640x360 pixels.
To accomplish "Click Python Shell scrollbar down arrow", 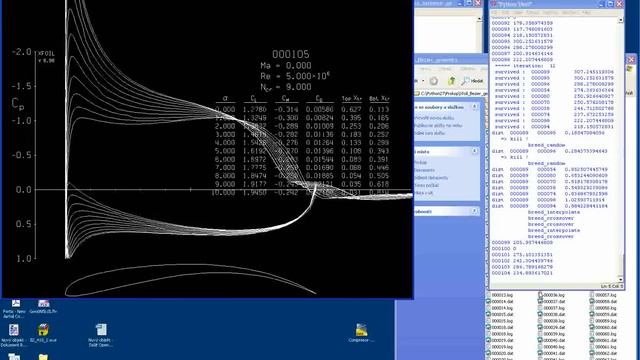I will (621, 279).
